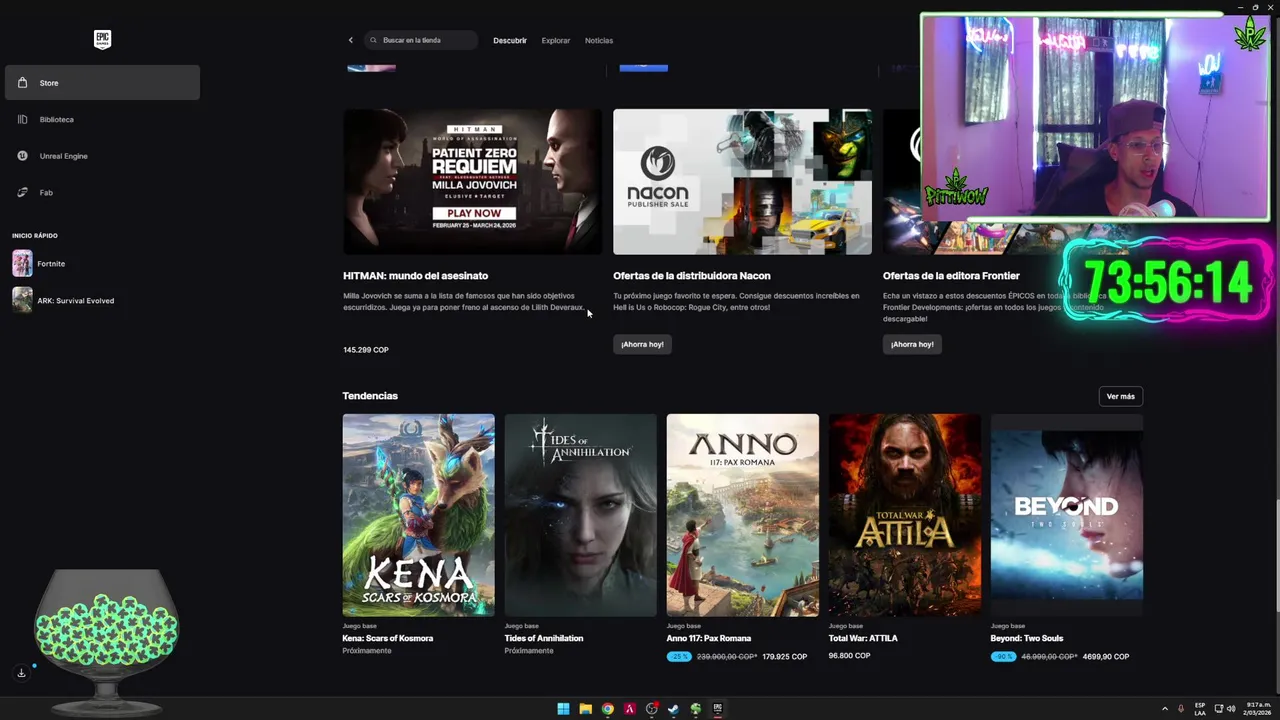Click the Tendencias section heading
The height and width of the screenshot is (720, 1280).
pyautogui.click(x=370, y=396)
